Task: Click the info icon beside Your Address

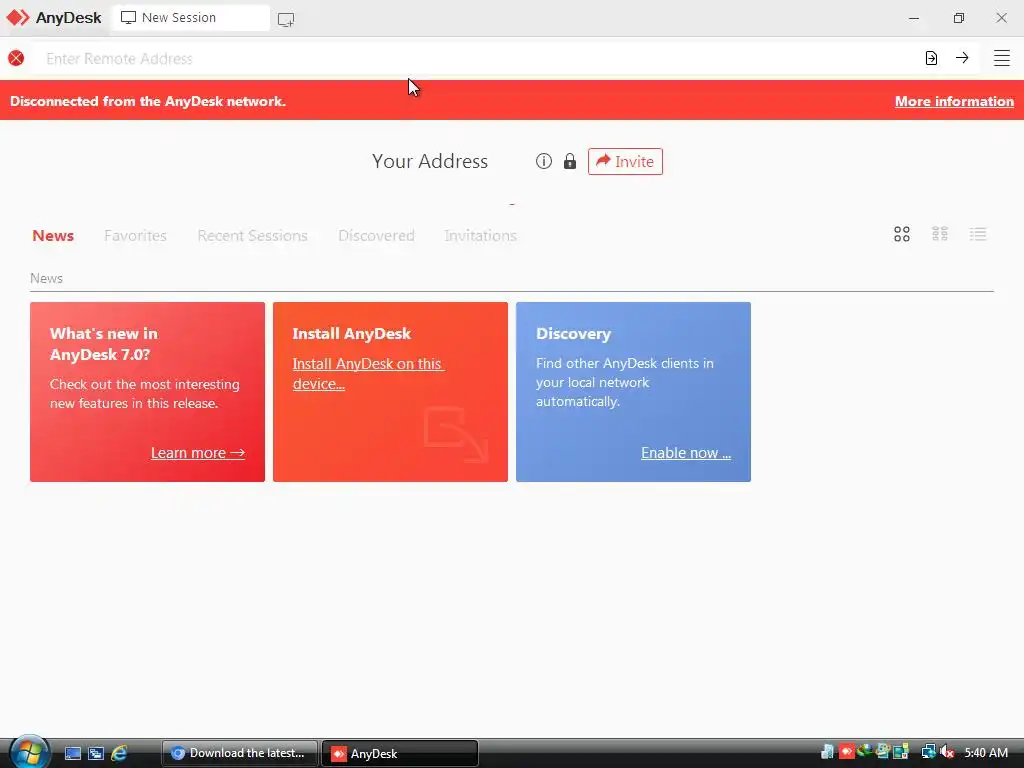Action: 544,161
